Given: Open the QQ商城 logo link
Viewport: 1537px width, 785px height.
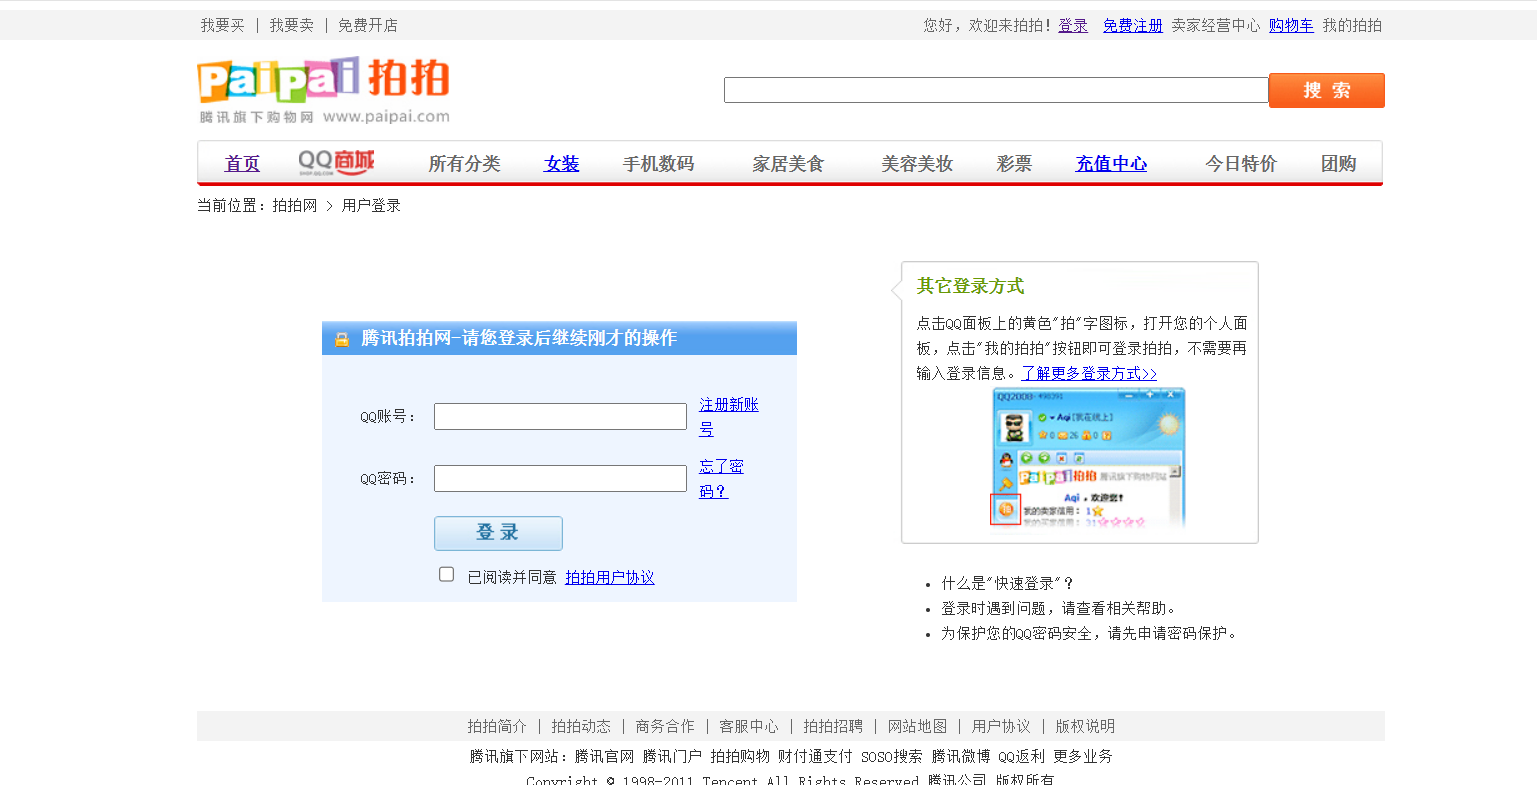Looking at the screenshot, I should pyautogui.click(x=336, y=162).
